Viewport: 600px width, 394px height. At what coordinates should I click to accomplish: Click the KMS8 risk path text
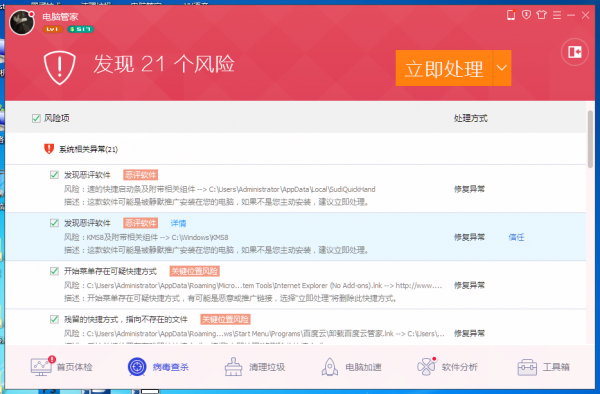(146, 238)
